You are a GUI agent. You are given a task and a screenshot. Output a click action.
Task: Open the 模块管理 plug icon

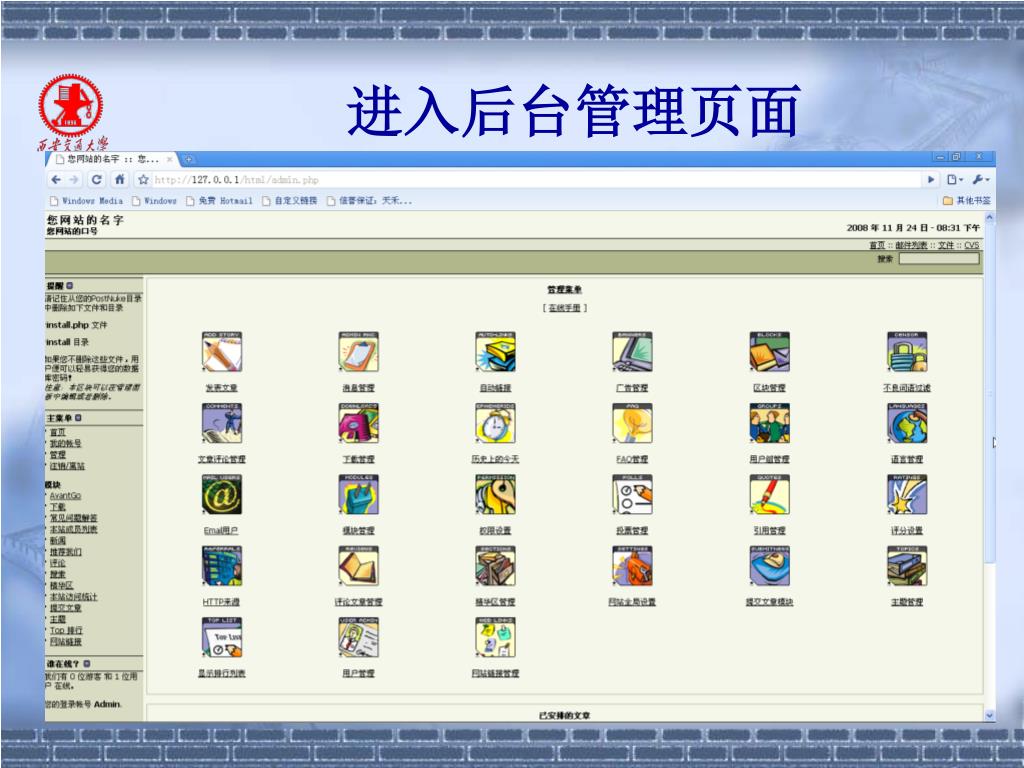pyautogui.click(x=359, y=494)
